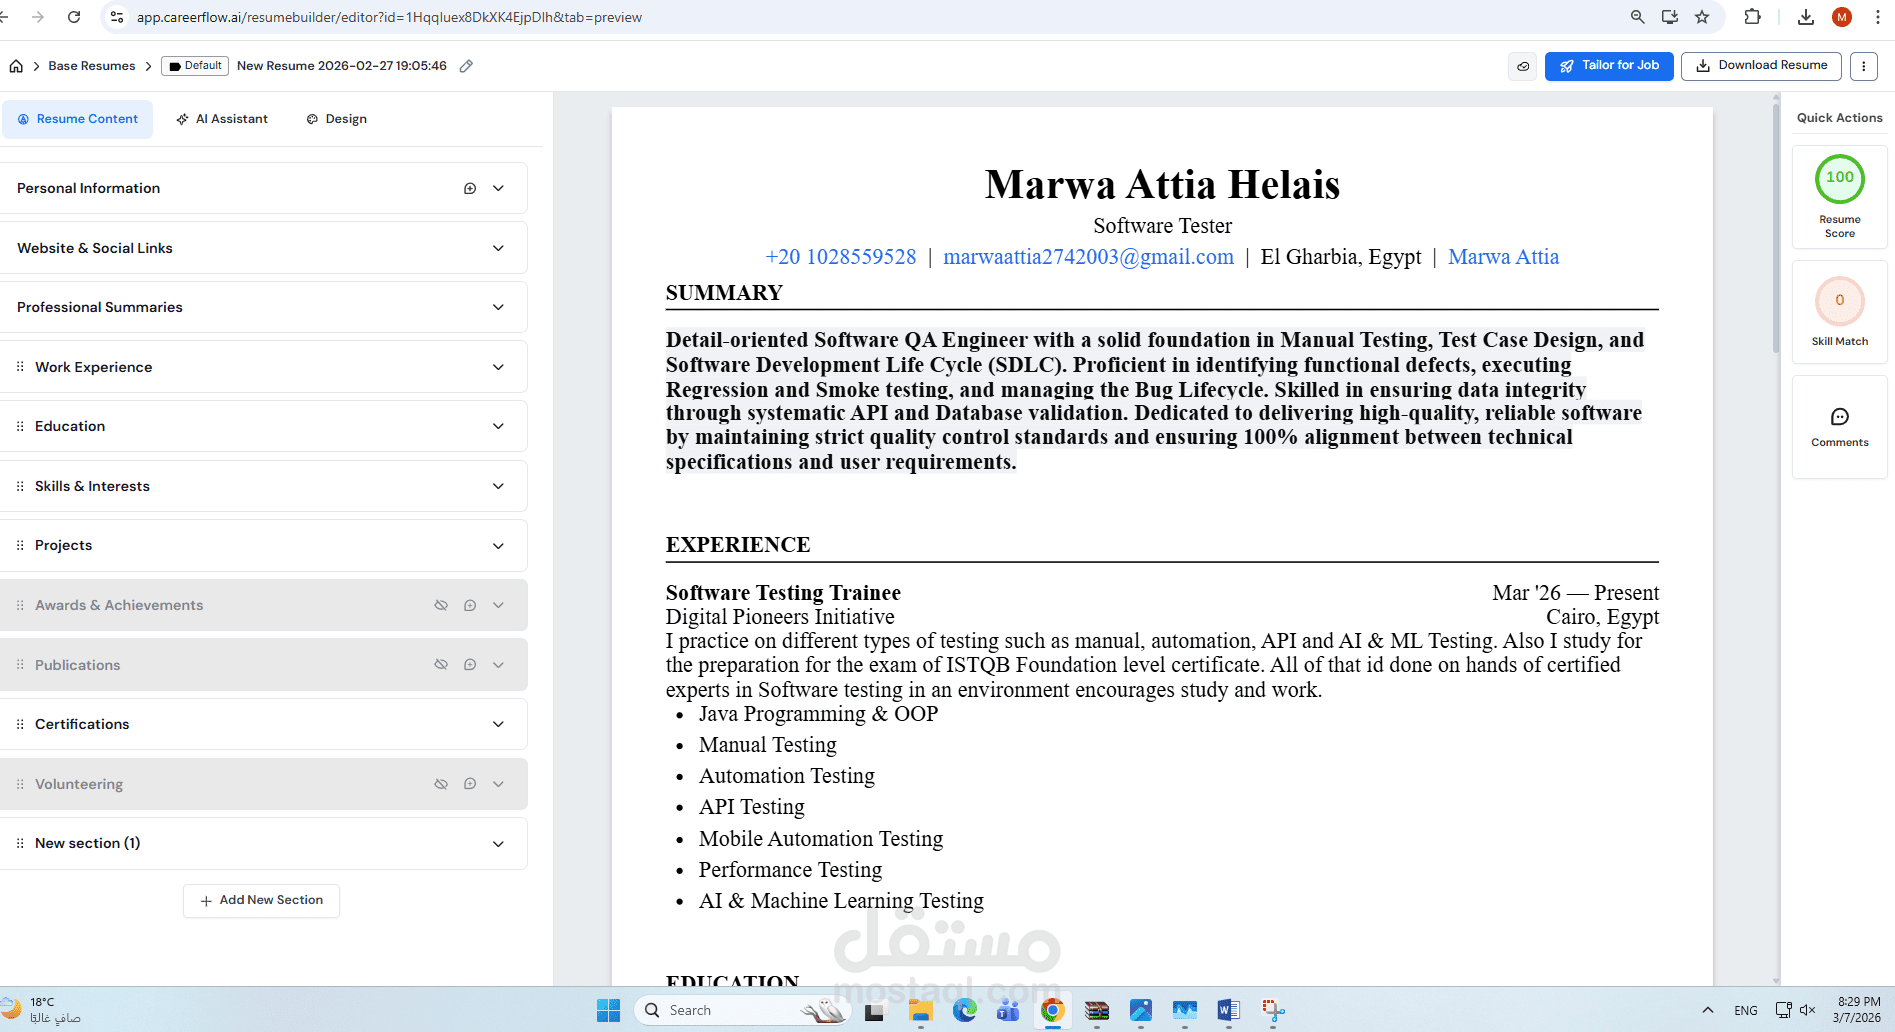Expand the Personal Information section

coord(498,188)
